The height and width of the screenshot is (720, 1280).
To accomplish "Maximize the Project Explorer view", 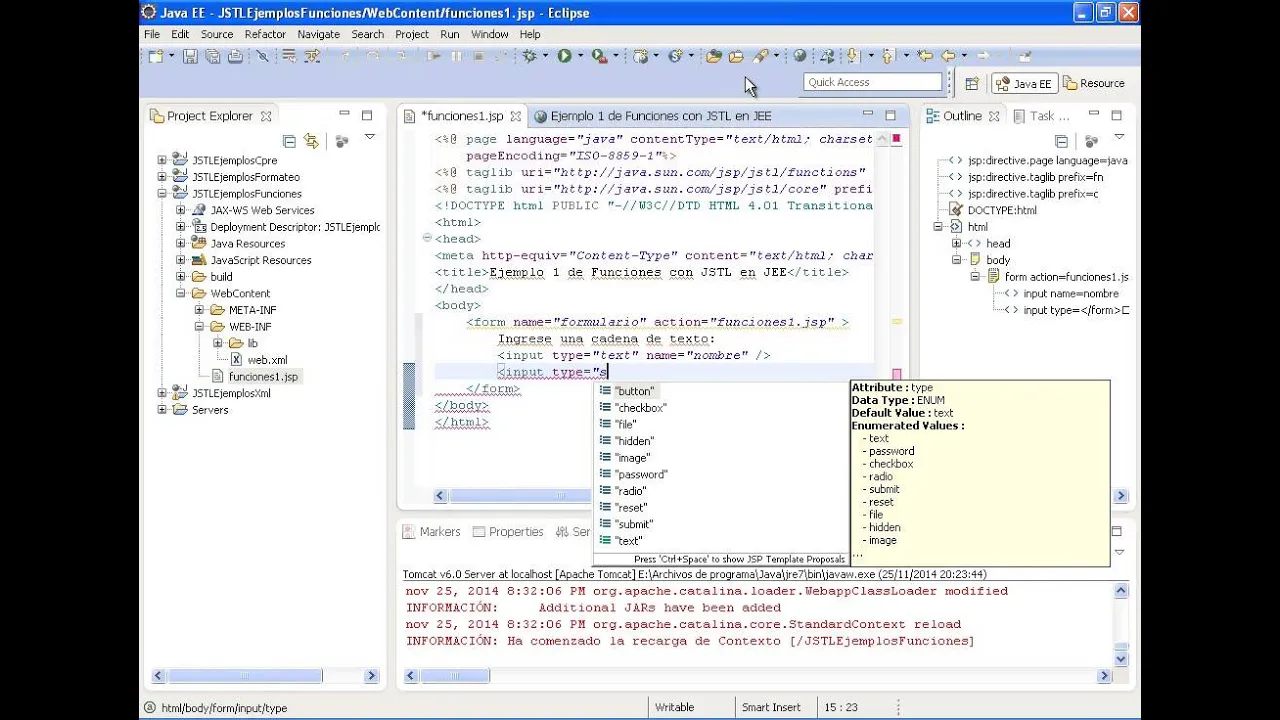I will 367,115.
